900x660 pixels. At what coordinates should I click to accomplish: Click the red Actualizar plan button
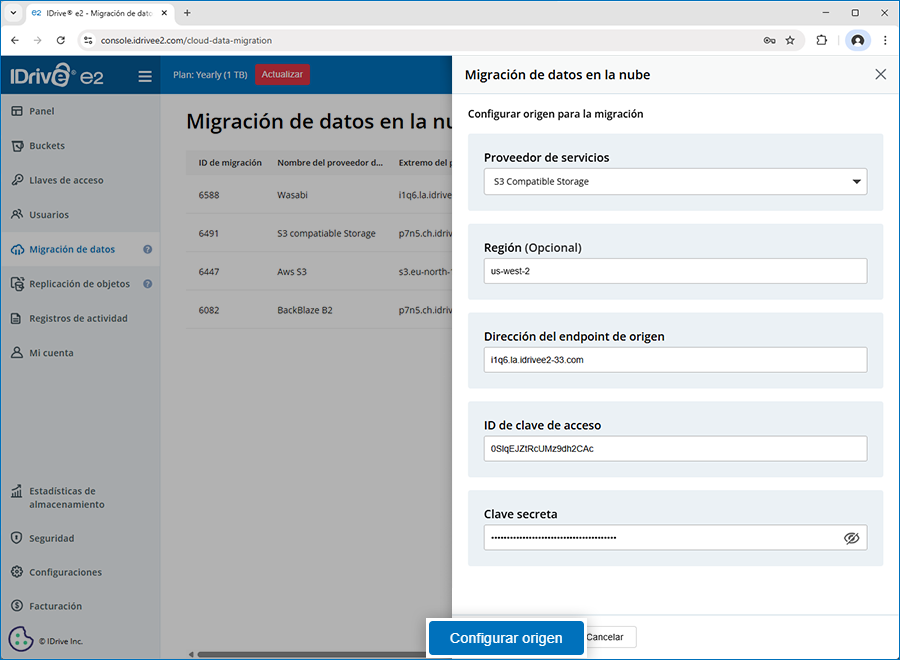282,75
